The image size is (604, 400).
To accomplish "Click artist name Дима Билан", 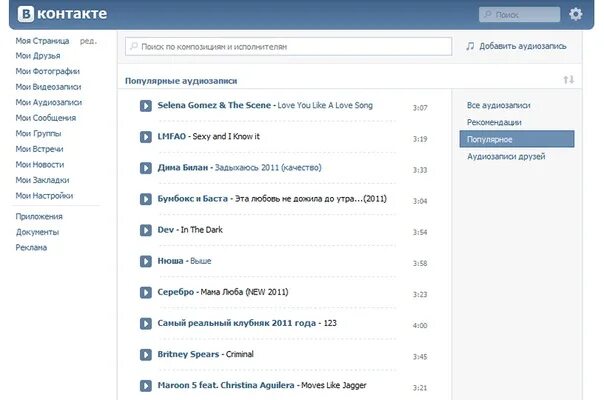I will tap(183, 168).
